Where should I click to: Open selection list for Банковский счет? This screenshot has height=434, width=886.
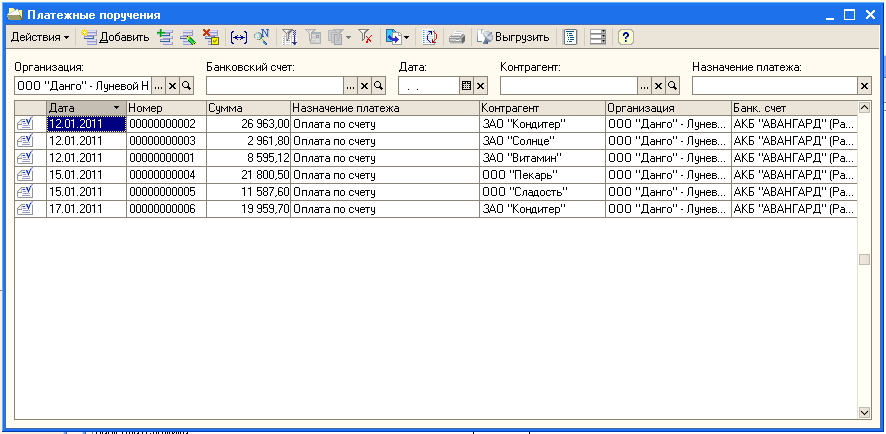(350, 86)
